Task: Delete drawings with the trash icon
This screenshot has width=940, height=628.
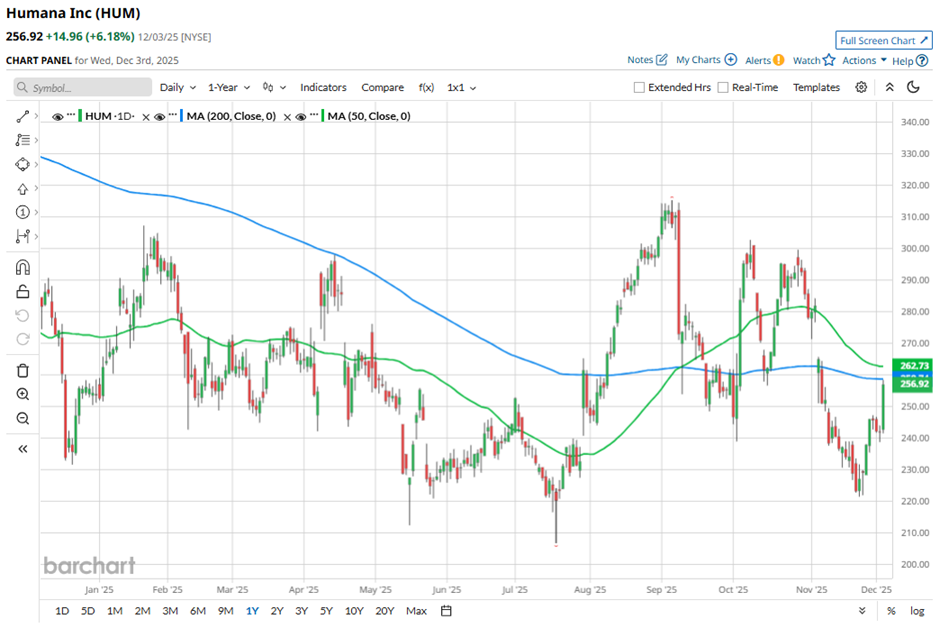Action: point(23,370)
